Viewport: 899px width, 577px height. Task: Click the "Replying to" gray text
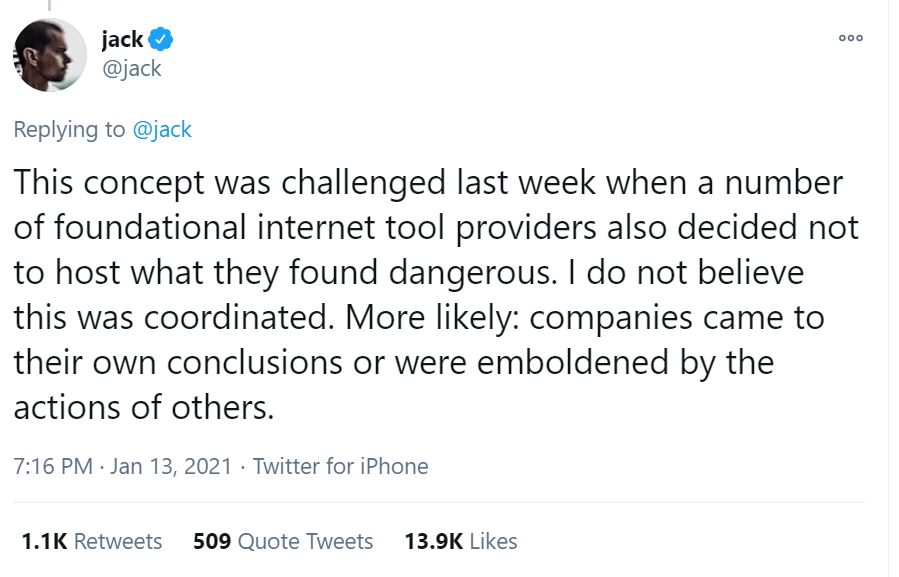70,129
